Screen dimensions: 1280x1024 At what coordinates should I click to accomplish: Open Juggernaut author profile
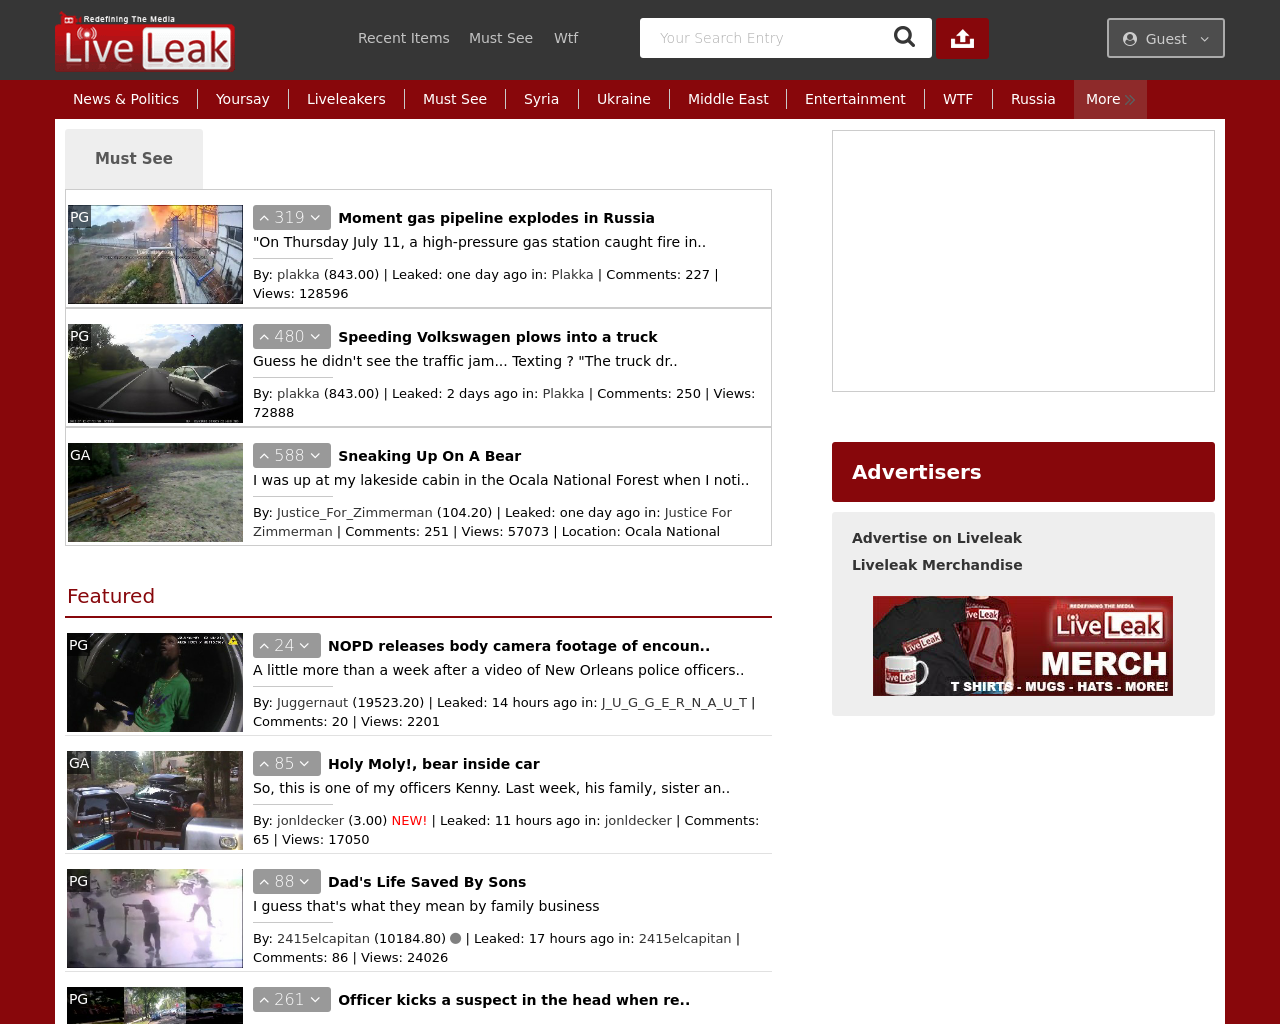[313, 703]
